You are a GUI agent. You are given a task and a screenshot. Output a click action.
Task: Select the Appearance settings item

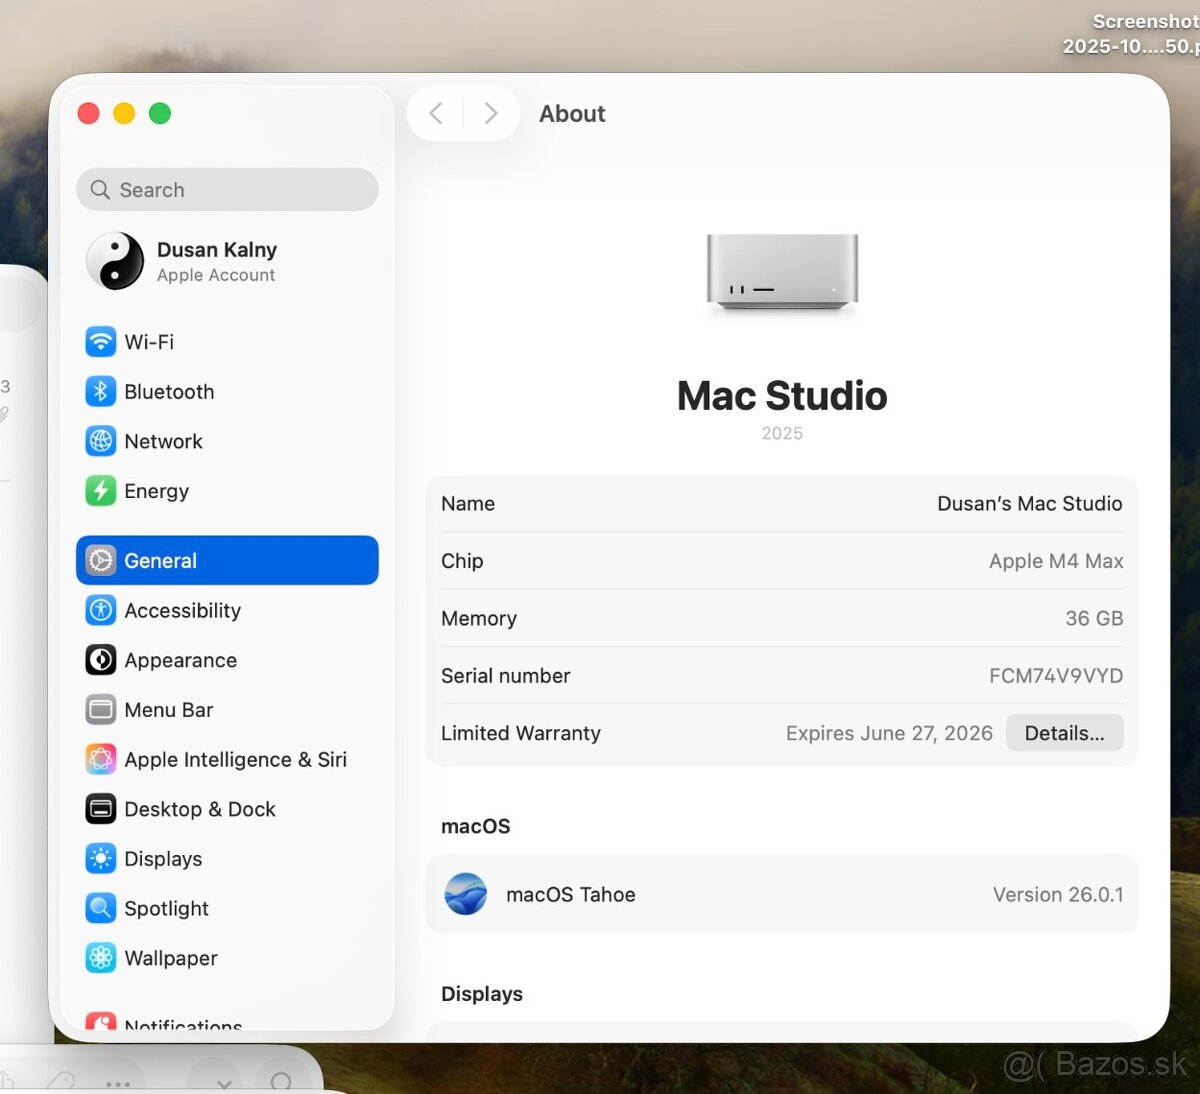pos(180,660)
